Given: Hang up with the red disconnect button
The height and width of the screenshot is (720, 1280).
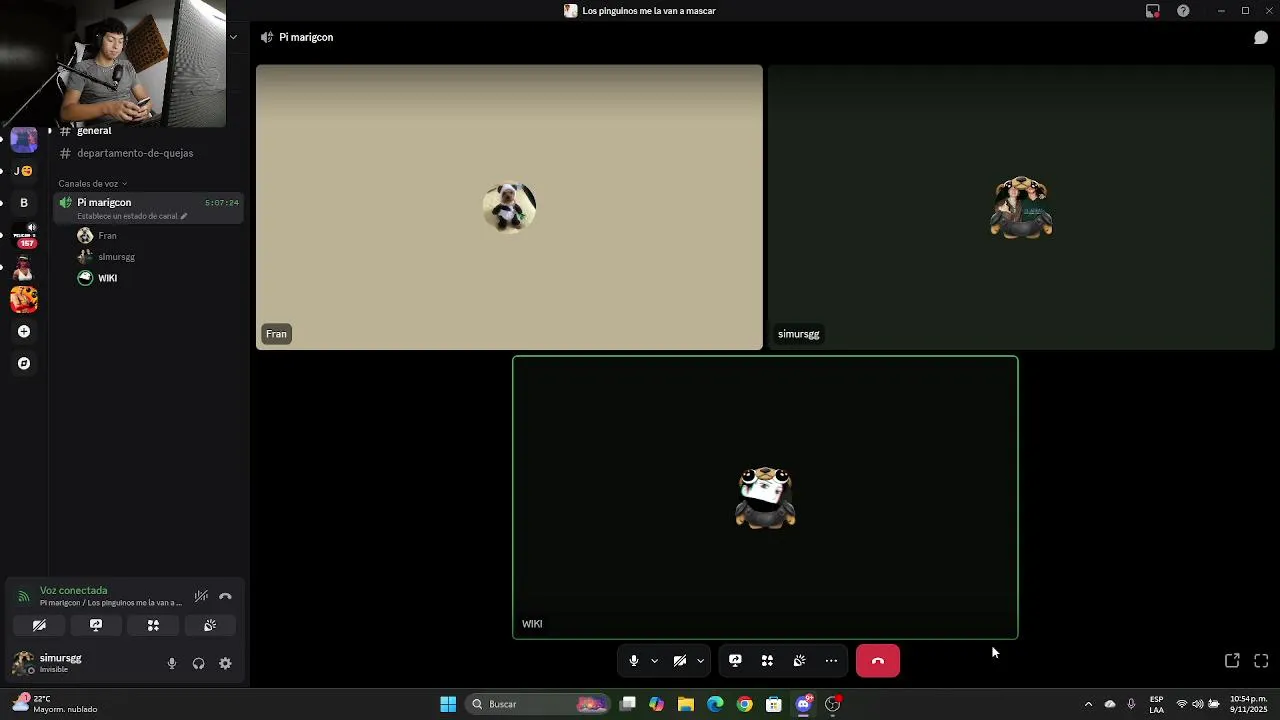Looking at the screenshot, I should (878, 661).
